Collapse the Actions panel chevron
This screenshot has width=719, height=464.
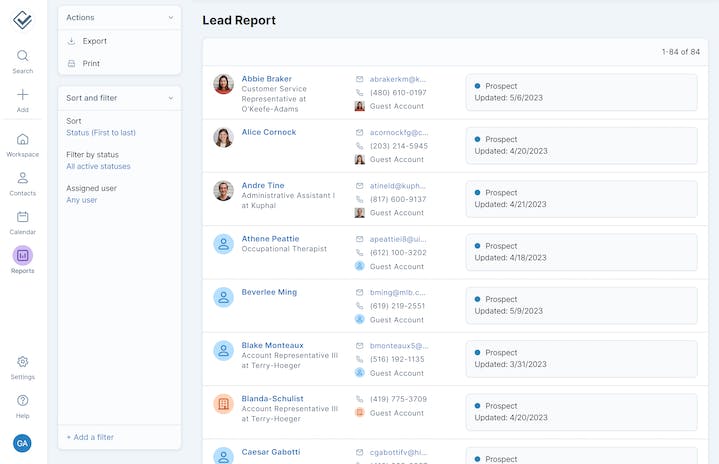click(171, 17)
